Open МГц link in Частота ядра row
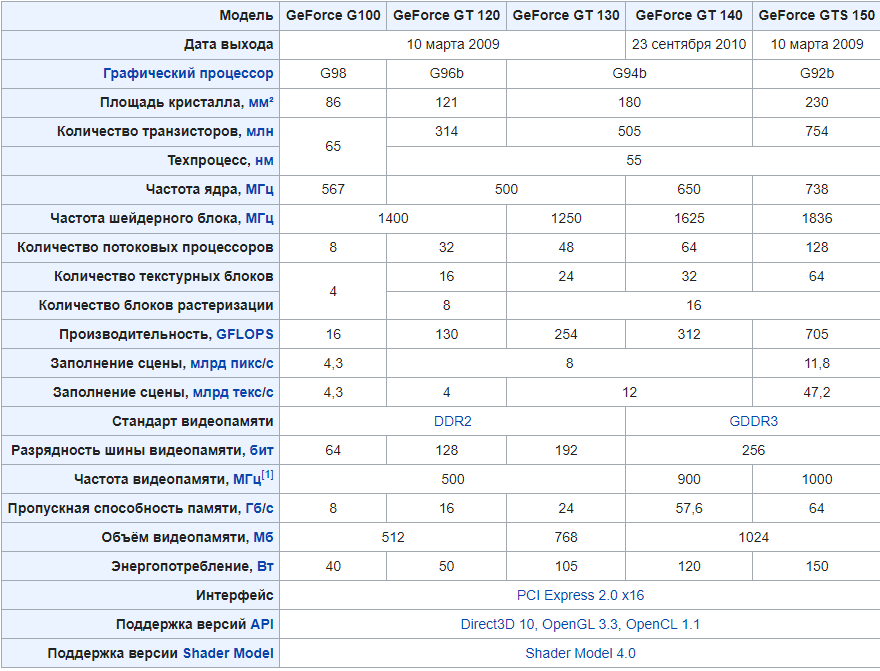The image size is (880, 671). tap(260, 190)
